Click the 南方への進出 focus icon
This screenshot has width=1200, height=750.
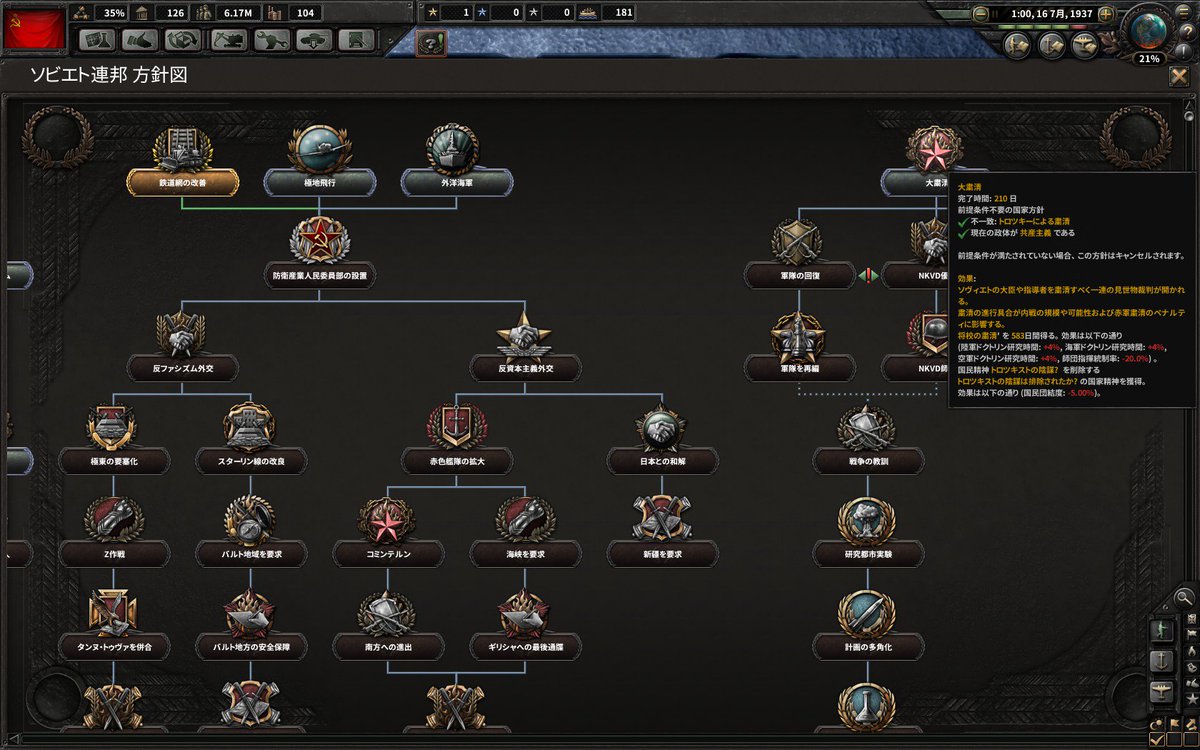pyautogui.click(x=387, y=612)
